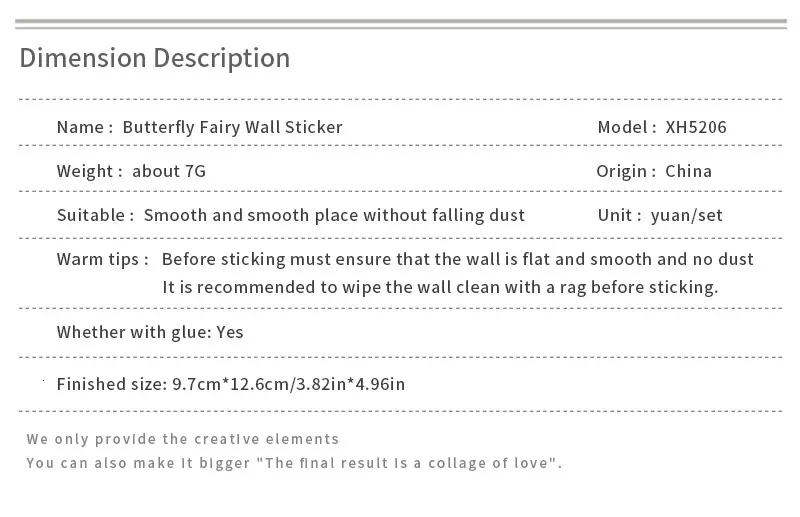
Task: Click the smooth place without falling dust text
Action: [334, 215]
